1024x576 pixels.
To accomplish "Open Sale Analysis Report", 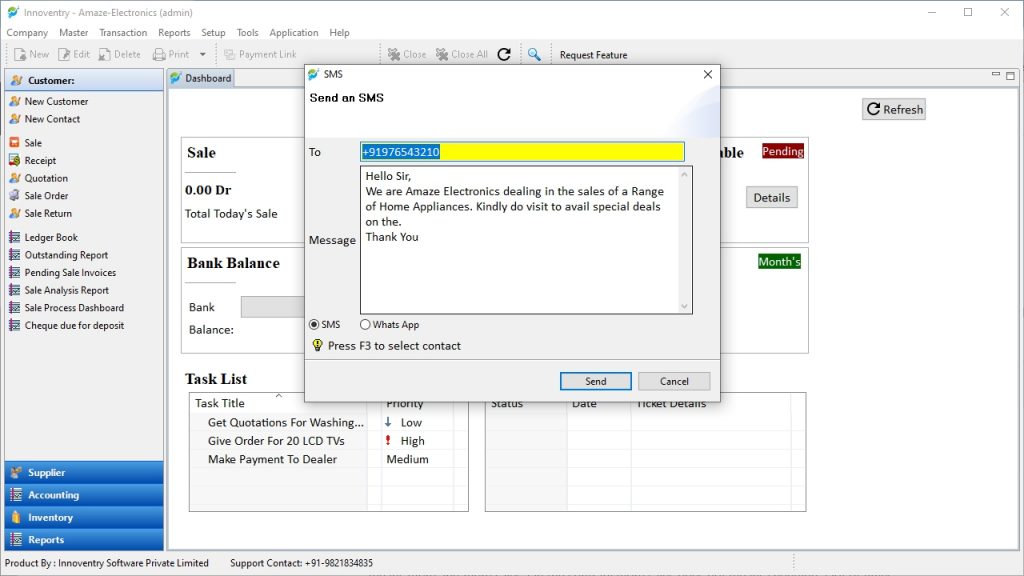I will pyautogui.click(x=67, y=290).
